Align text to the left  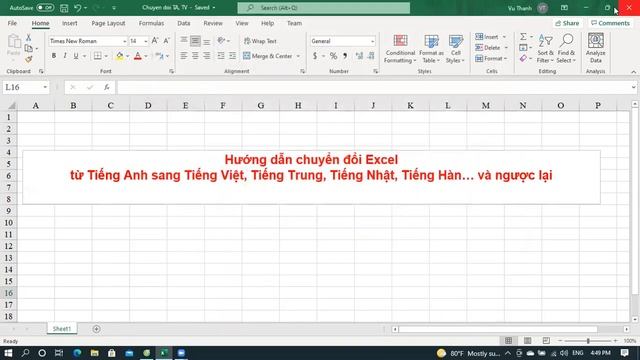[184, 56]
